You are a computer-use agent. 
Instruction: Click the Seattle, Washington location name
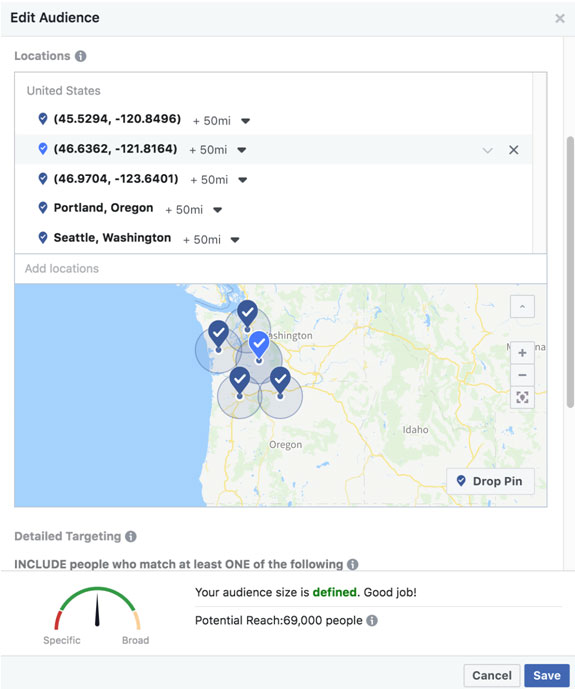112,238
